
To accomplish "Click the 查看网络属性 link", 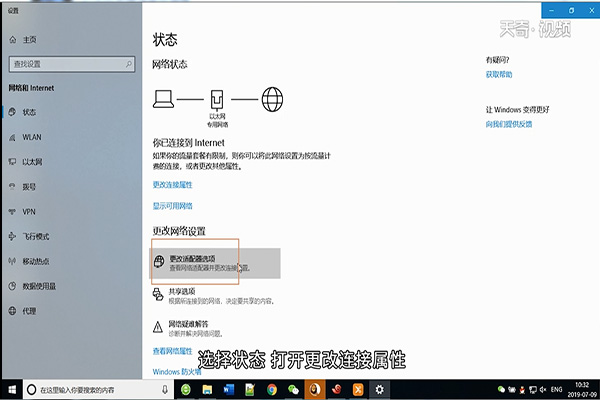I will (x=172, y=351).
